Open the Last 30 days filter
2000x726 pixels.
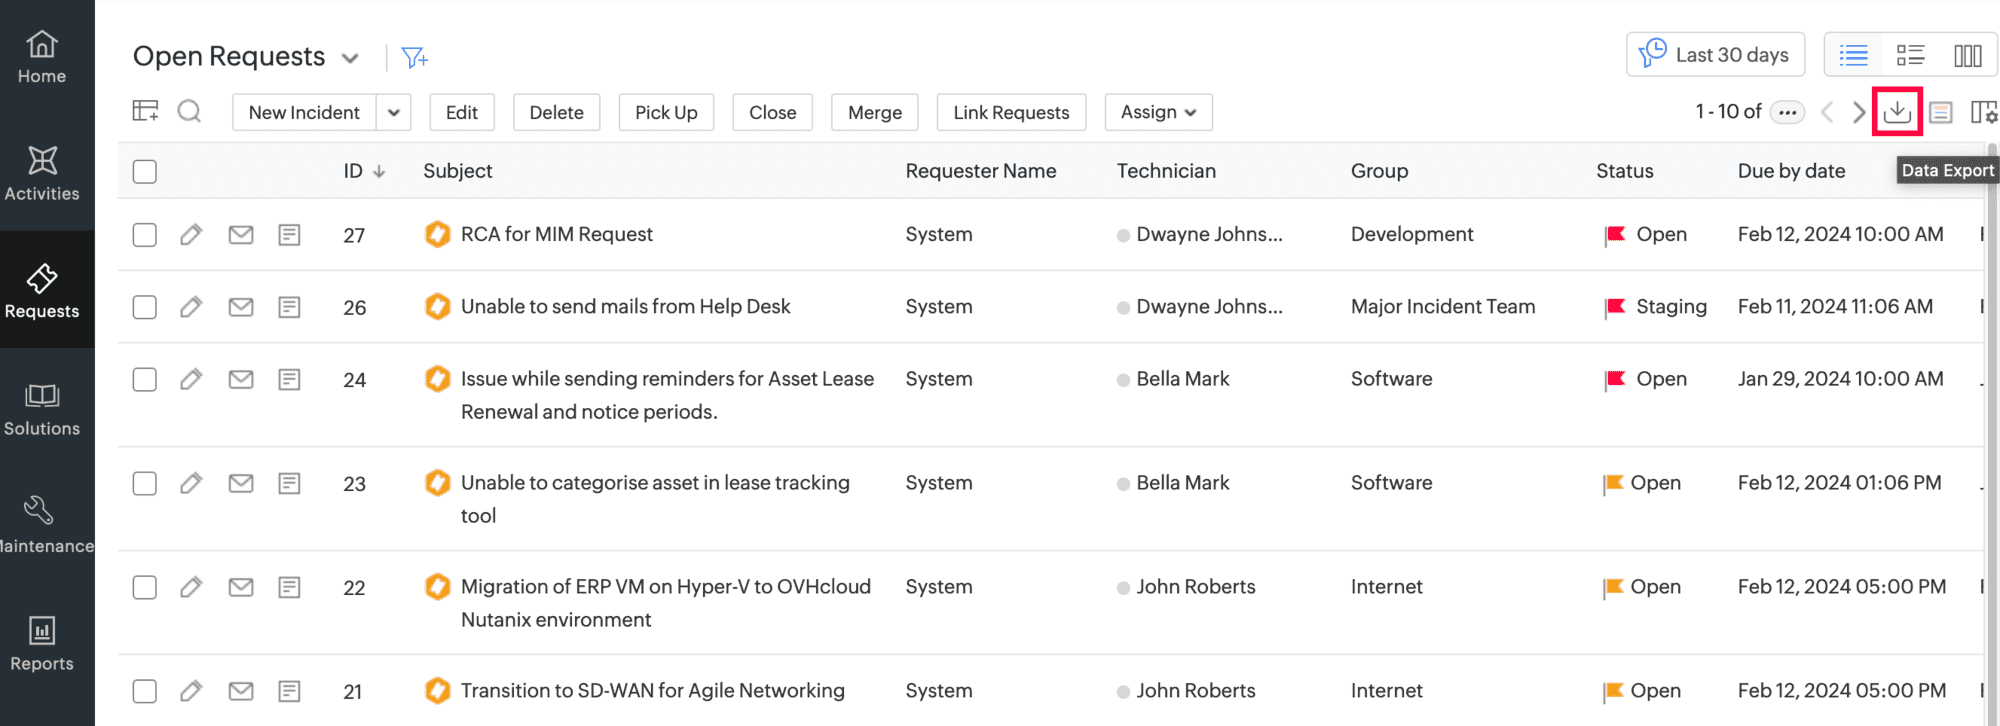point(1716,55)
